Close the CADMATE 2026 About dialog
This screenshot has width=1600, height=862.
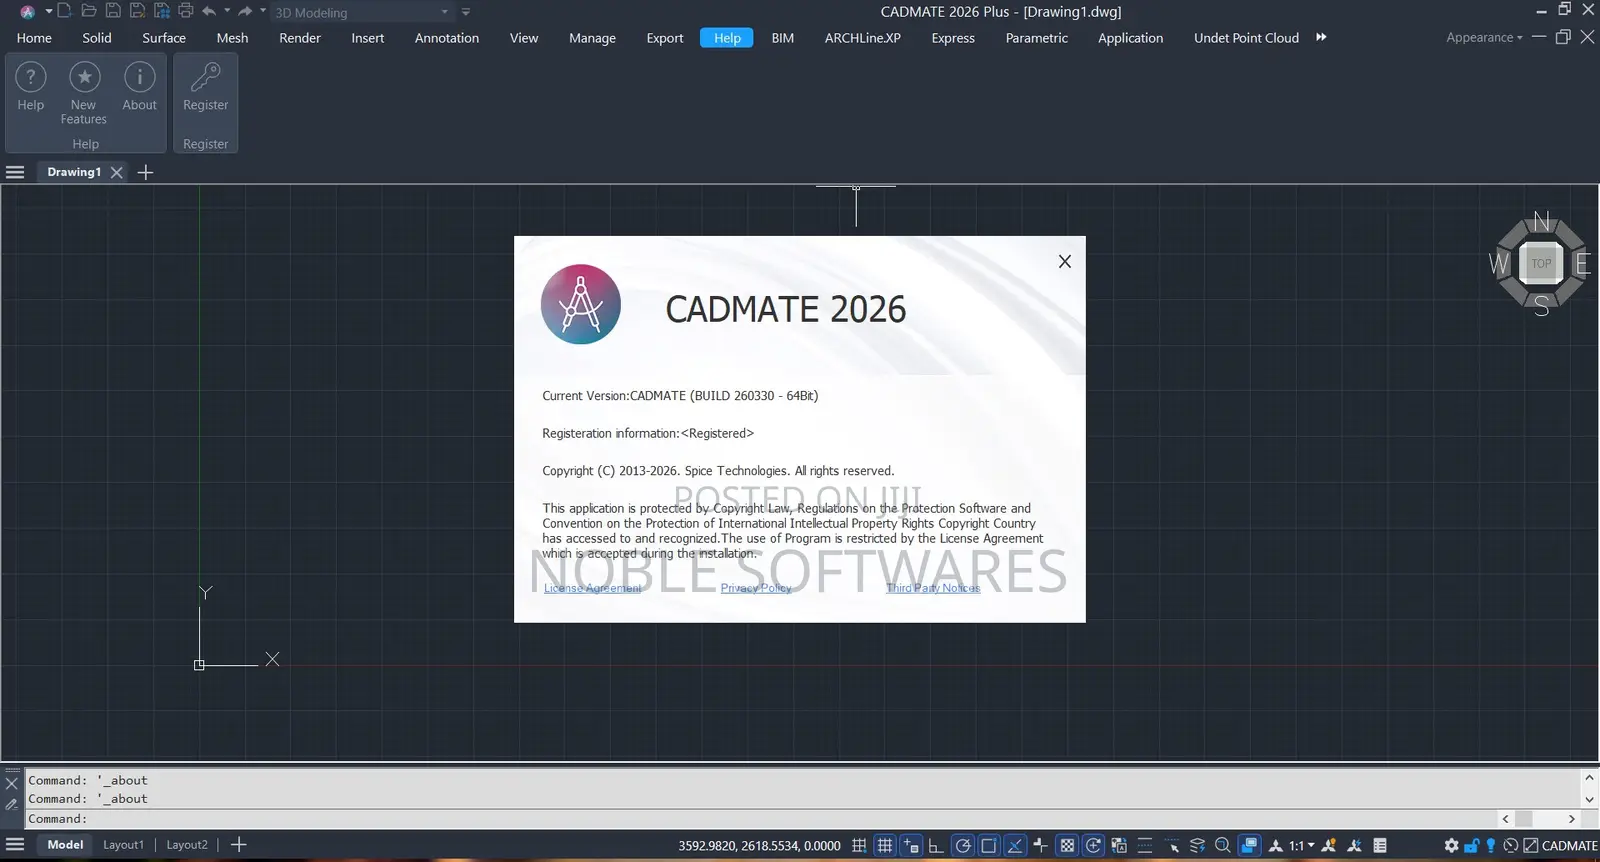tap(1065, 261)
